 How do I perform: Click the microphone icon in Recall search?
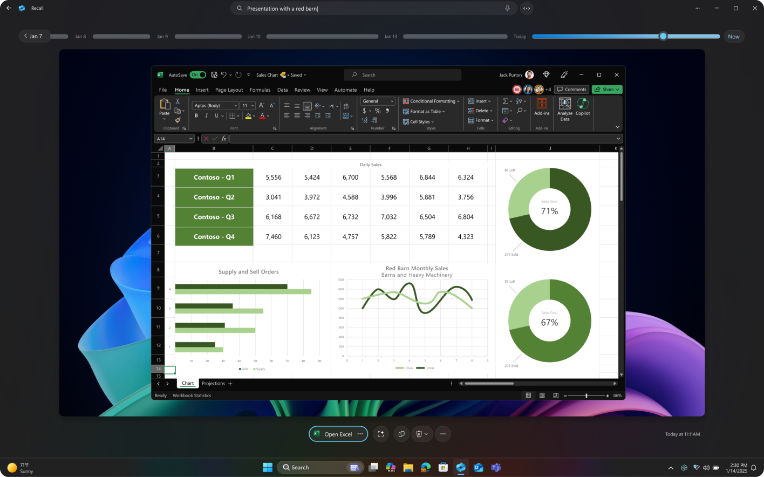[x=508, y=8]
